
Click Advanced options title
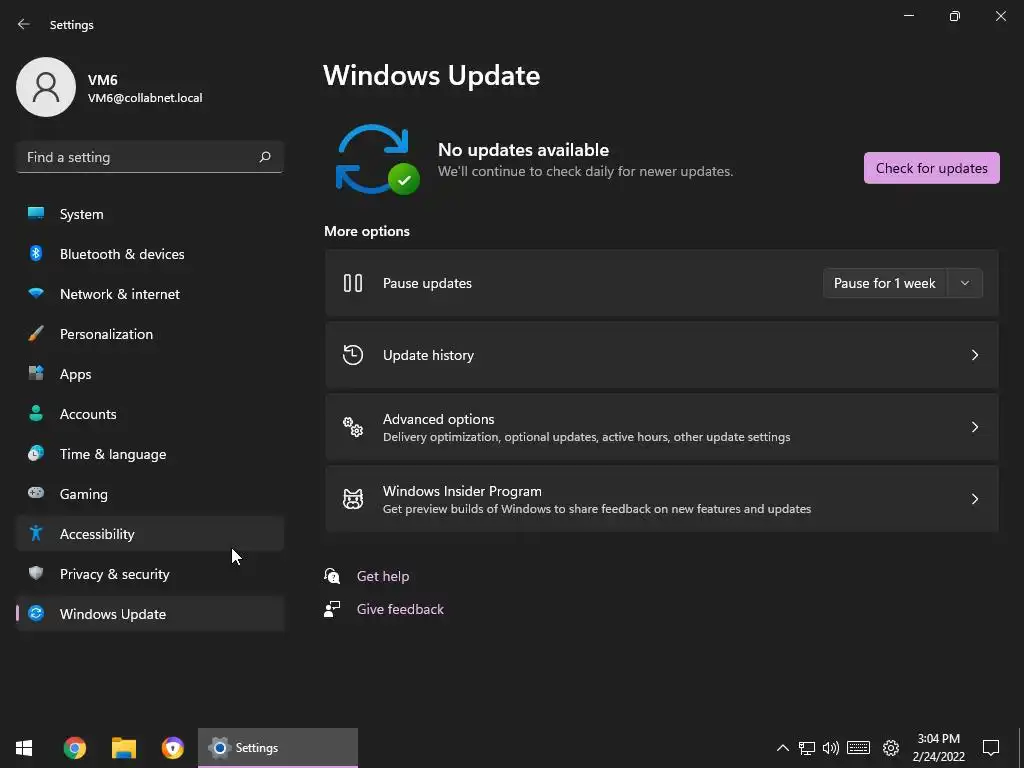pyautogui.click(x=438, y=419)
